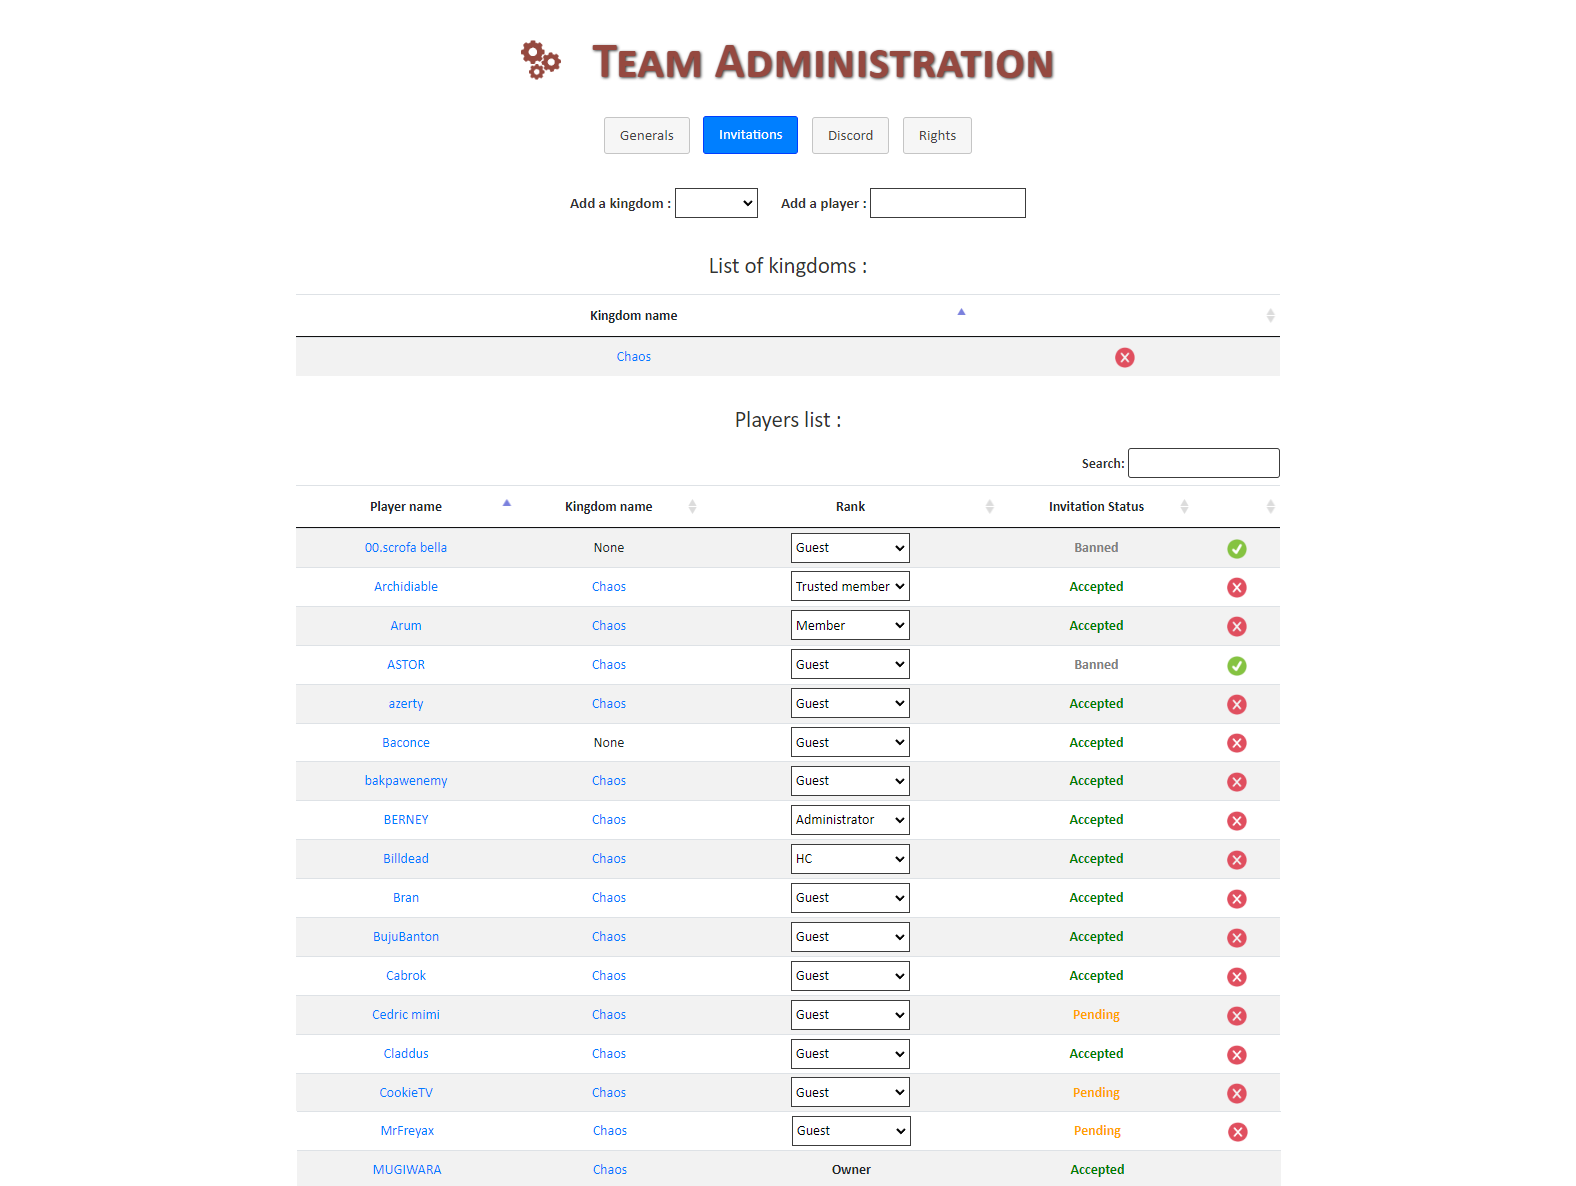Open rank dropdown for CookieTV

tap(850, 1092)
